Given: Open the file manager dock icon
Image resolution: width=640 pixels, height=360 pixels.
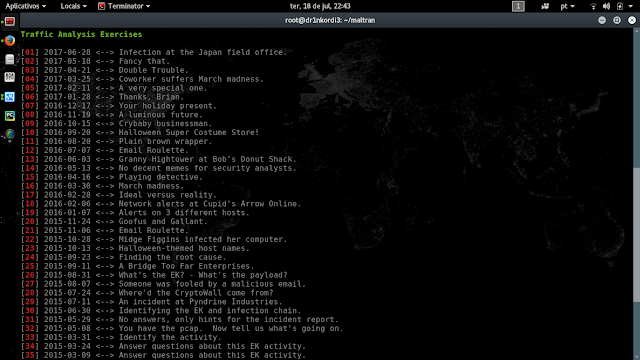Looking at the screenshot, I should tap(10, 59).
